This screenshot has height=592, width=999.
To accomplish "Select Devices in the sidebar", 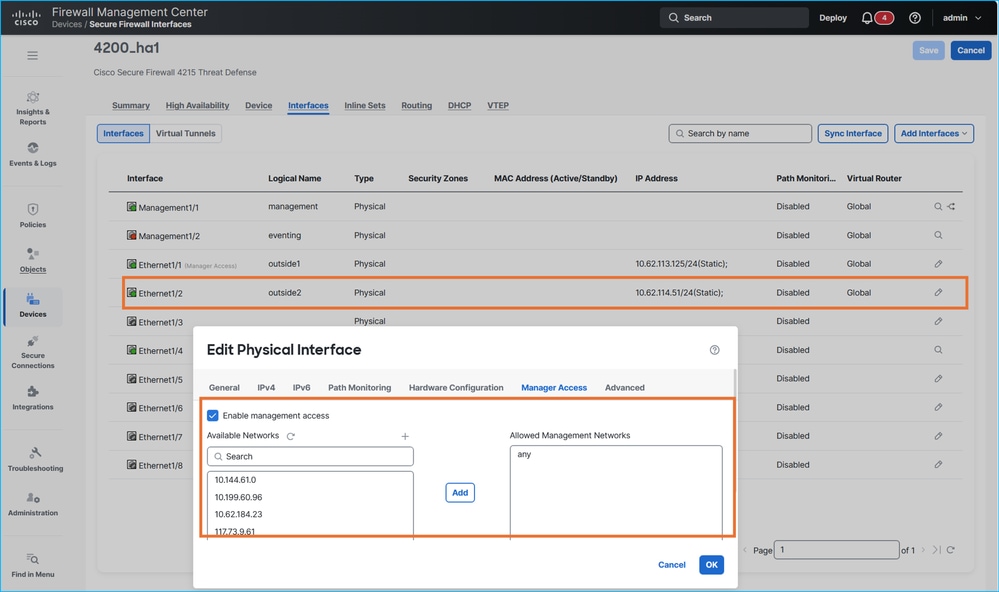I will pos(32,306).
